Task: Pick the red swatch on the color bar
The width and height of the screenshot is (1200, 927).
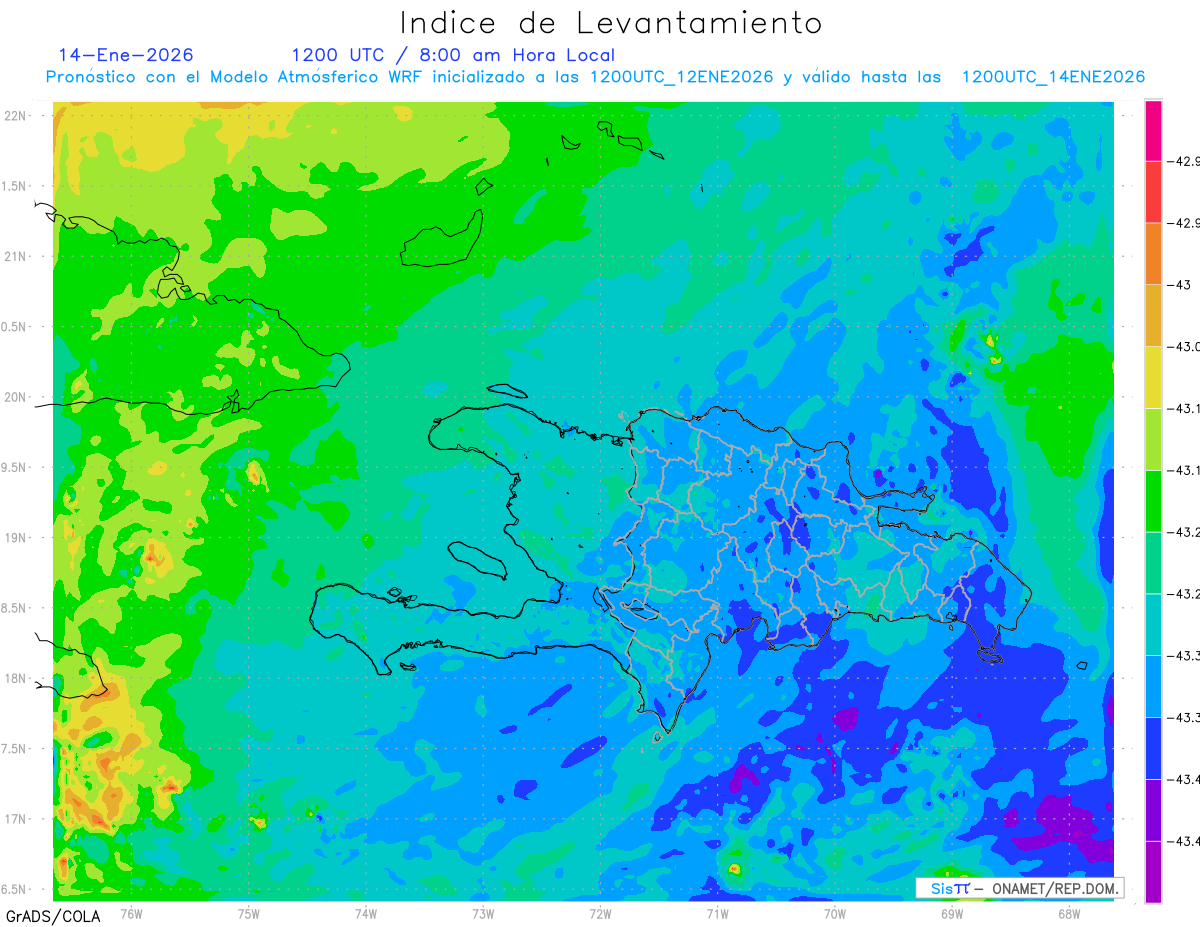Action: (1153, 192)
